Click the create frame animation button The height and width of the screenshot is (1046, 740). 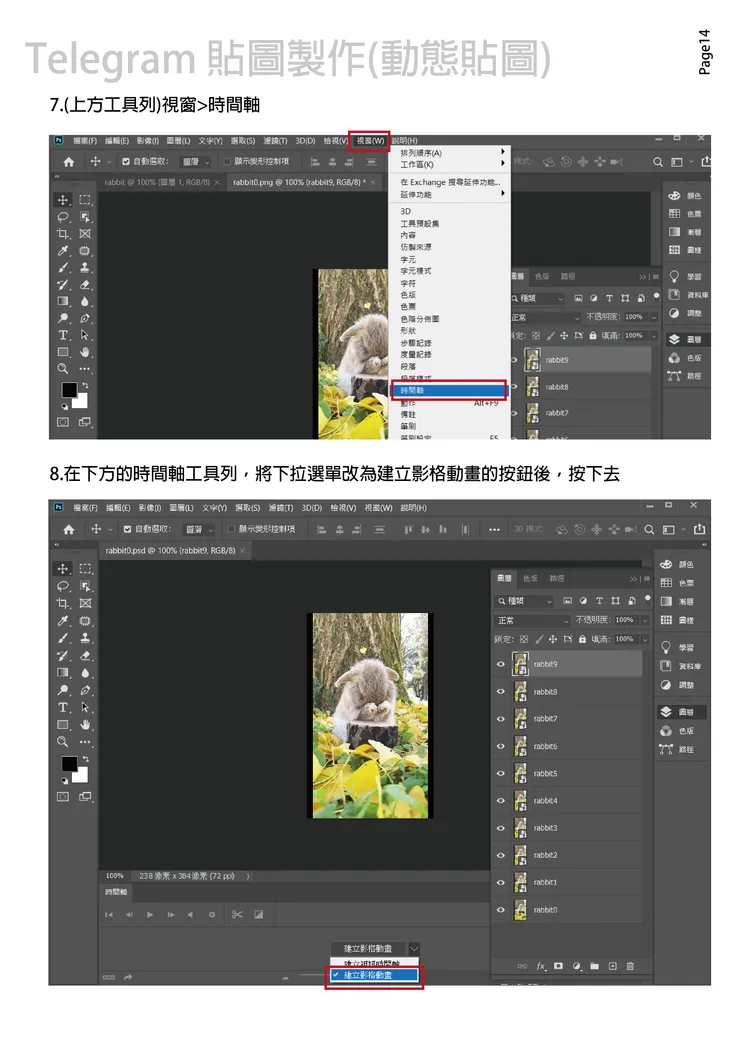(x=368, y=949)
